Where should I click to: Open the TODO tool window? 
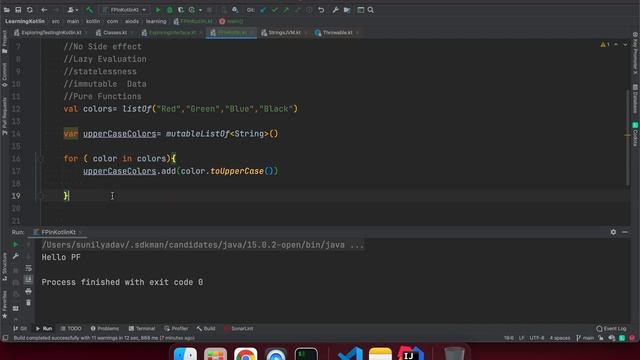click(71, 329)
